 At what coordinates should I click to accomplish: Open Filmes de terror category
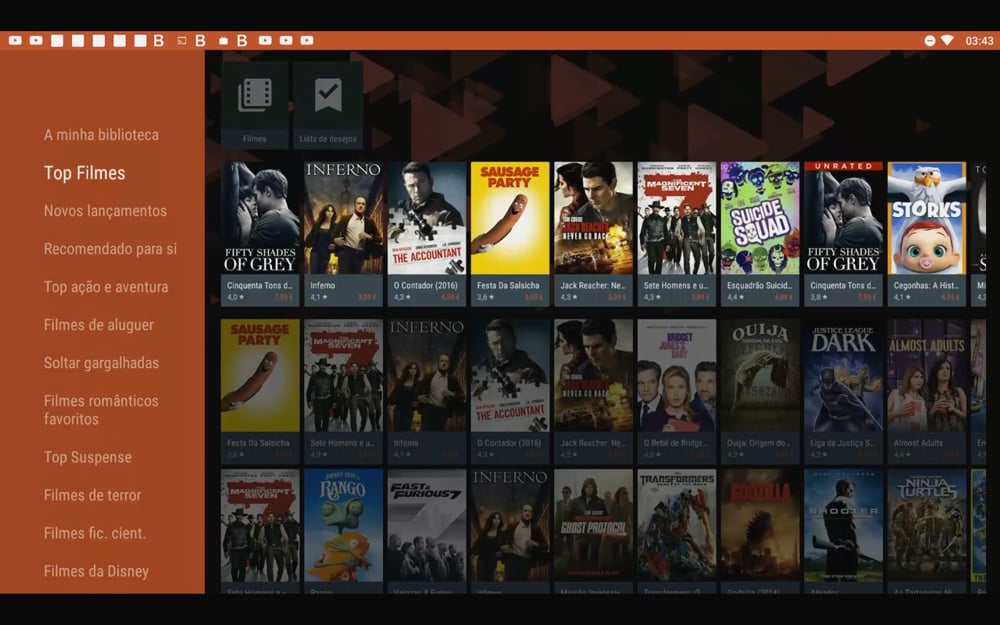pos(92,495)
